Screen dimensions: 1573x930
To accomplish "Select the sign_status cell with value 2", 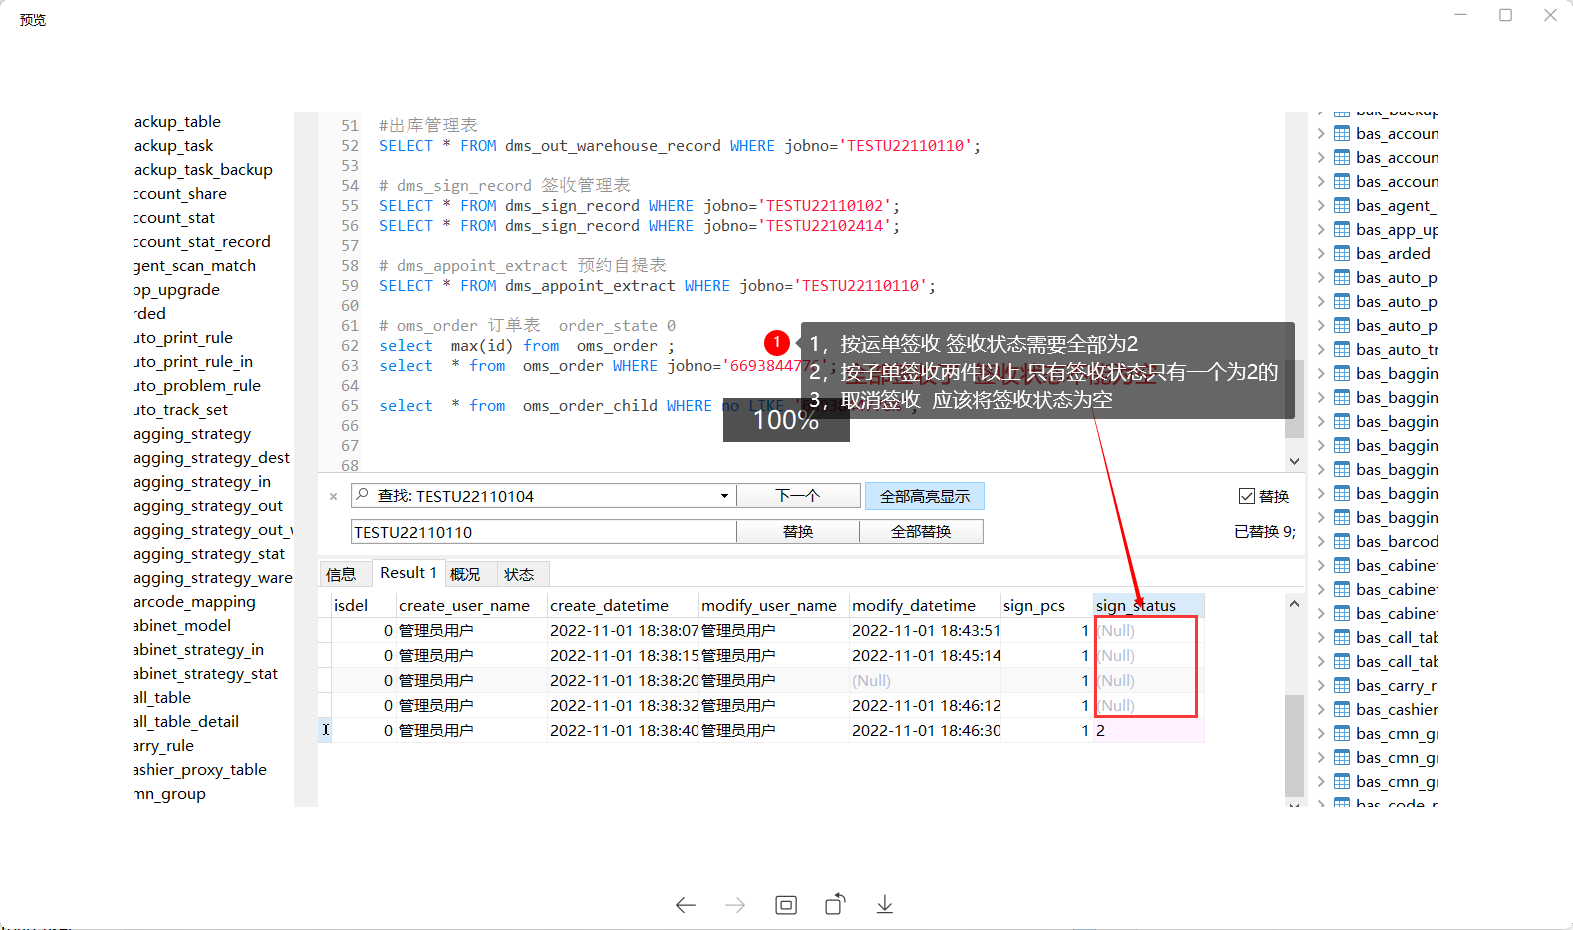I will 1148,730.
